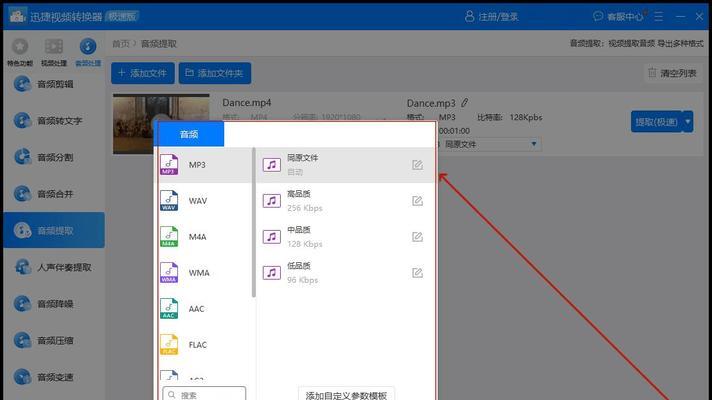Open 人声伴奏提取 in the sidebar

(54, 267)
